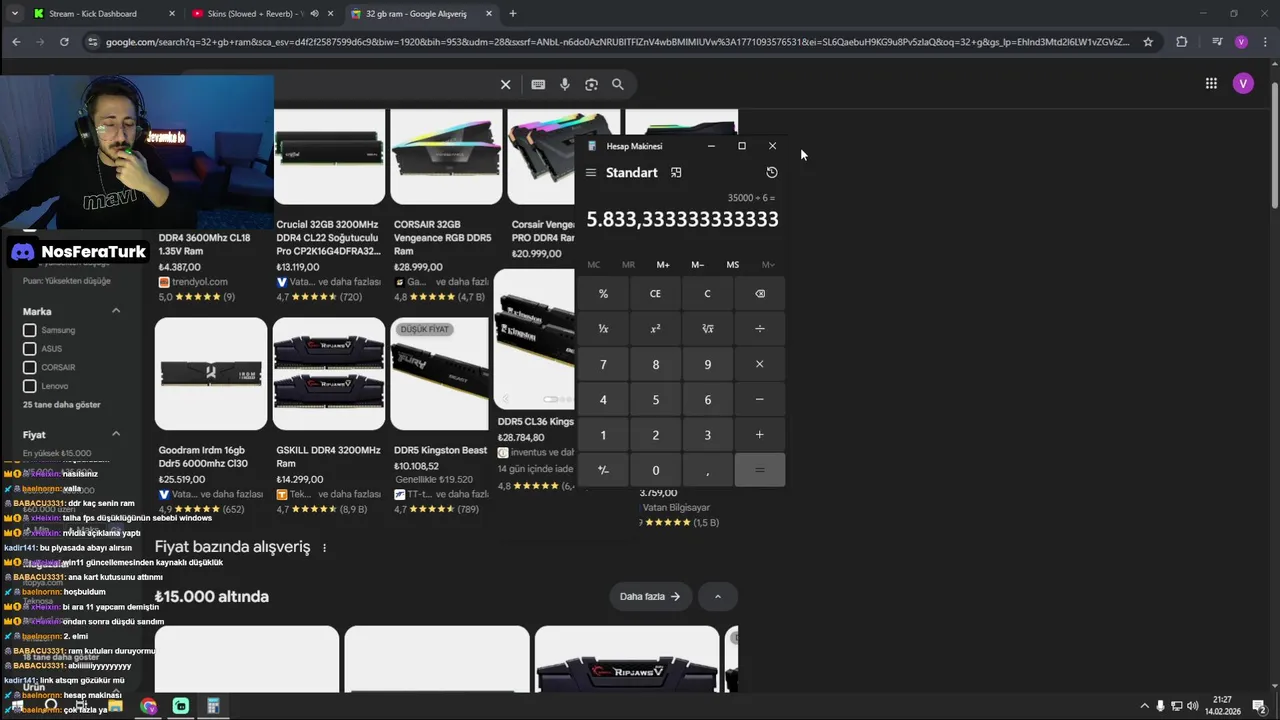The image size is (1280, 720).
Task: Switch to Stream - Kick Dashboard tab
Action: (104, 14)
